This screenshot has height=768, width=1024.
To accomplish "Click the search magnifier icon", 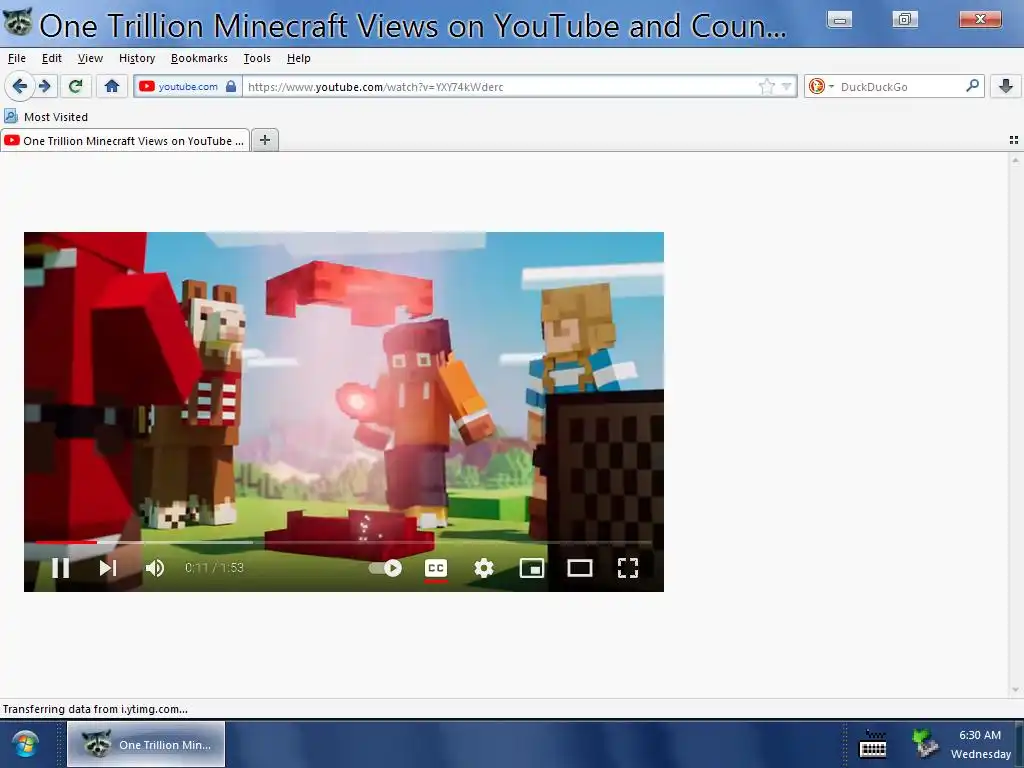I will pyautogui.click(x=972, y=86).
